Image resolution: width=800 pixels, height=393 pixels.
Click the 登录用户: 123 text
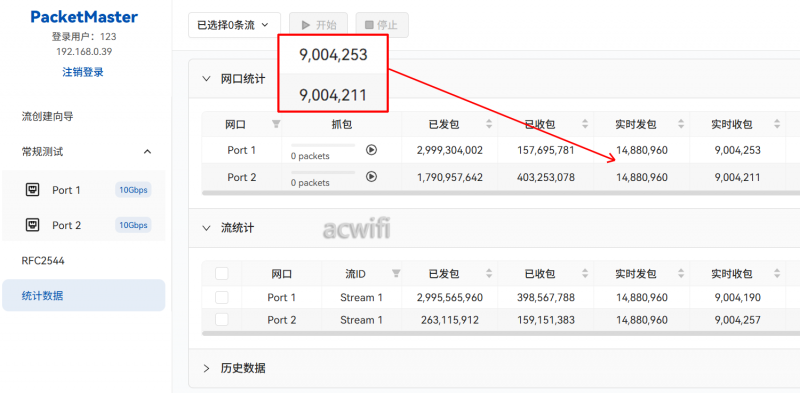pos(84,37)
